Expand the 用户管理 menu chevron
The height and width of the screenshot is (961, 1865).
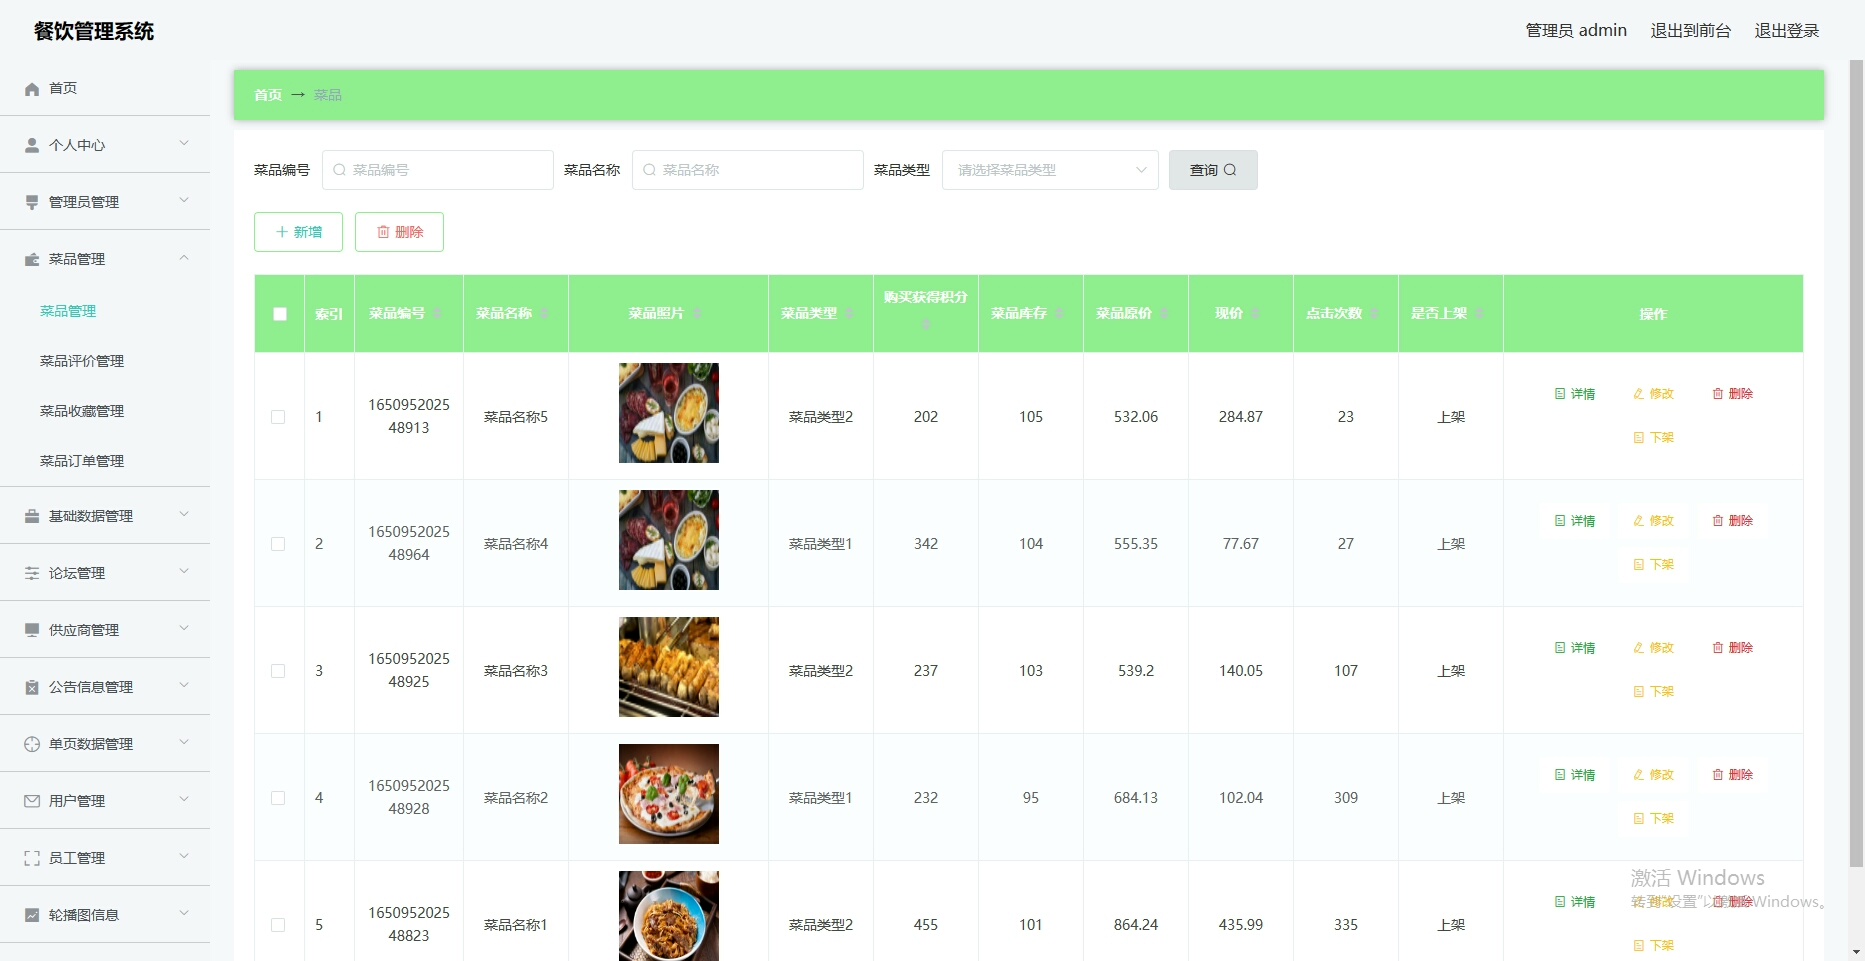tap(184, 799)
